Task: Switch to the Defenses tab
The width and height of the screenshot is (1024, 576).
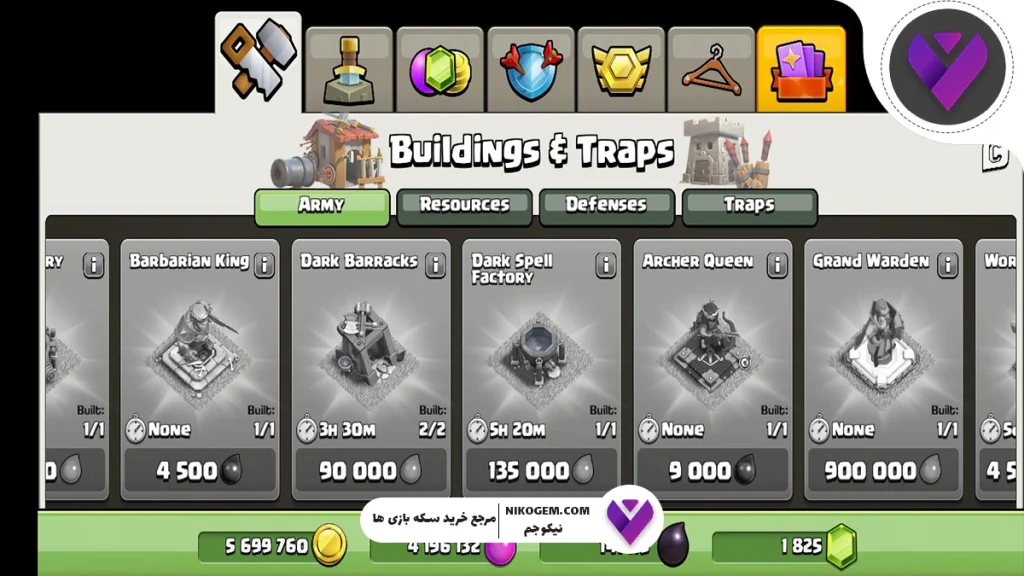Action: click(x=607, y=207)
